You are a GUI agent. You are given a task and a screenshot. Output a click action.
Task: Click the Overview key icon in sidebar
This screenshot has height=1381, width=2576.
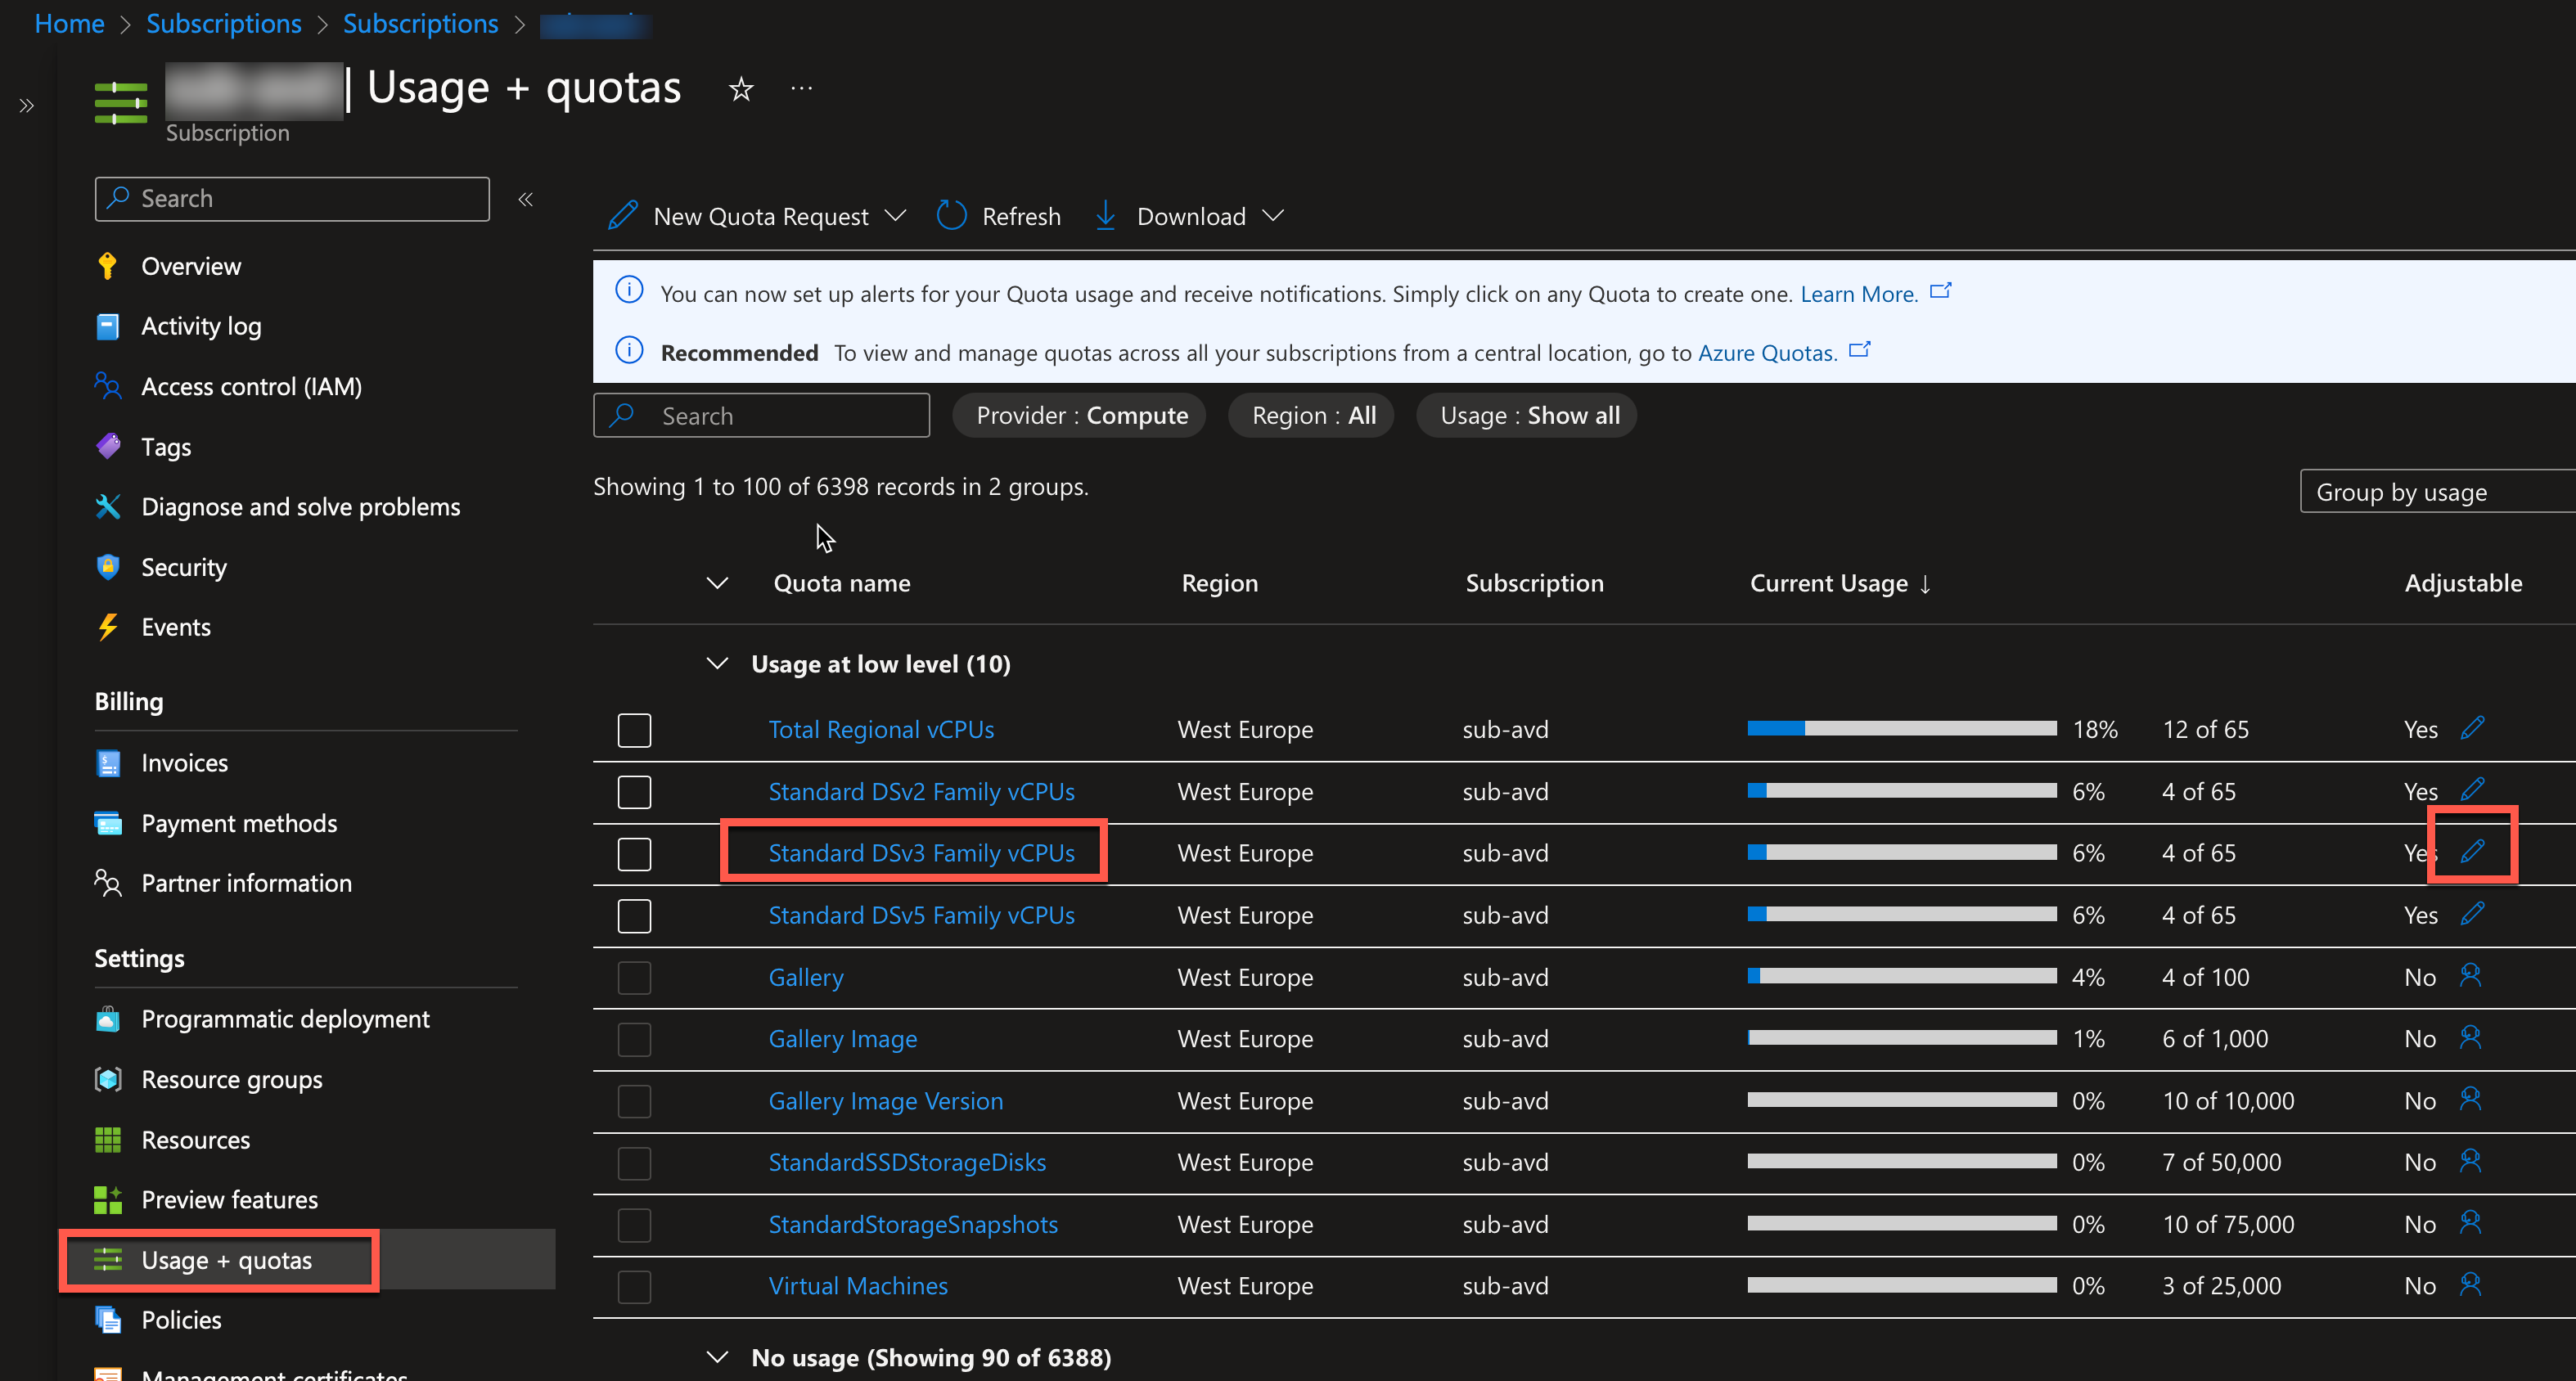pyautogui.click(x=107, y=266)
